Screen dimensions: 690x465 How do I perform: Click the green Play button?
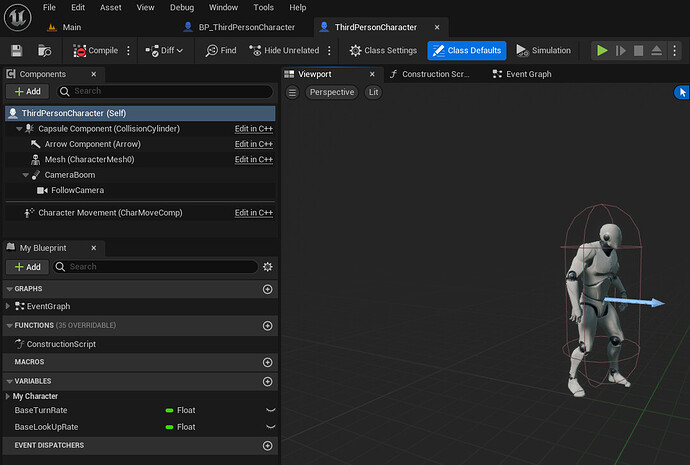click(602, 51)
